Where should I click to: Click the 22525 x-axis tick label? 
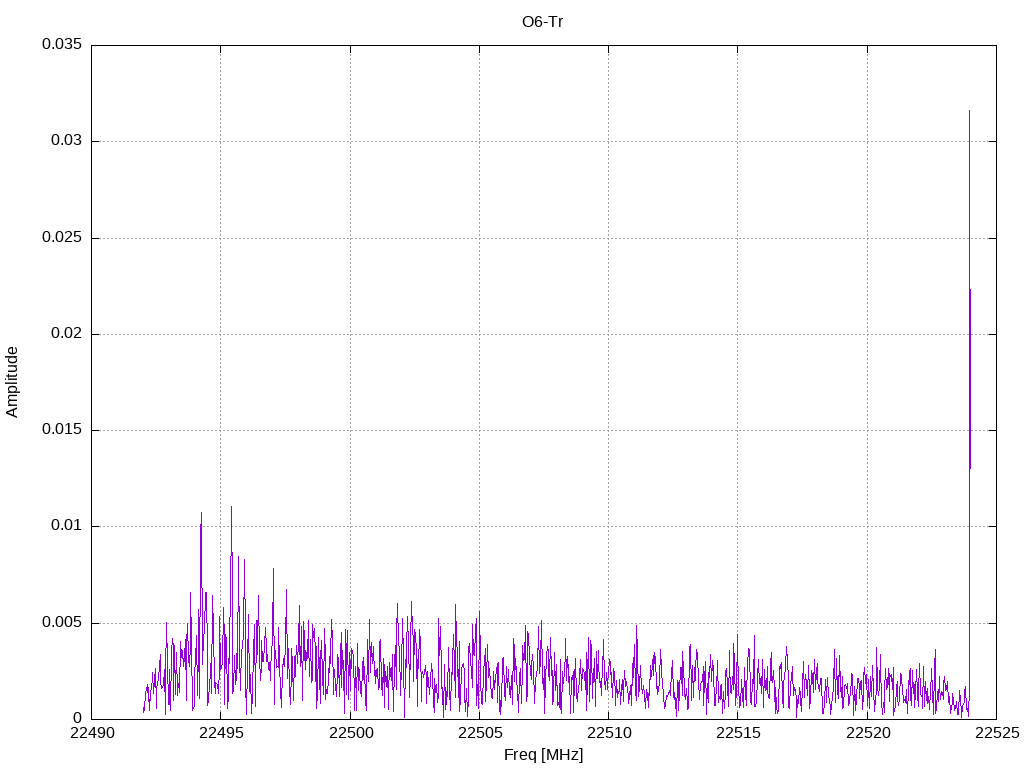[996, 733]
